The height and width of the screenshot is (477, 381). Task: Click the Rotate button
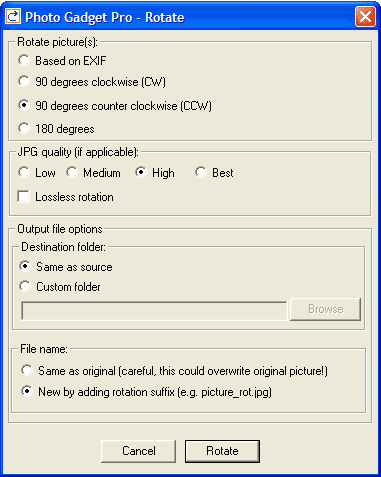[222, 451]
